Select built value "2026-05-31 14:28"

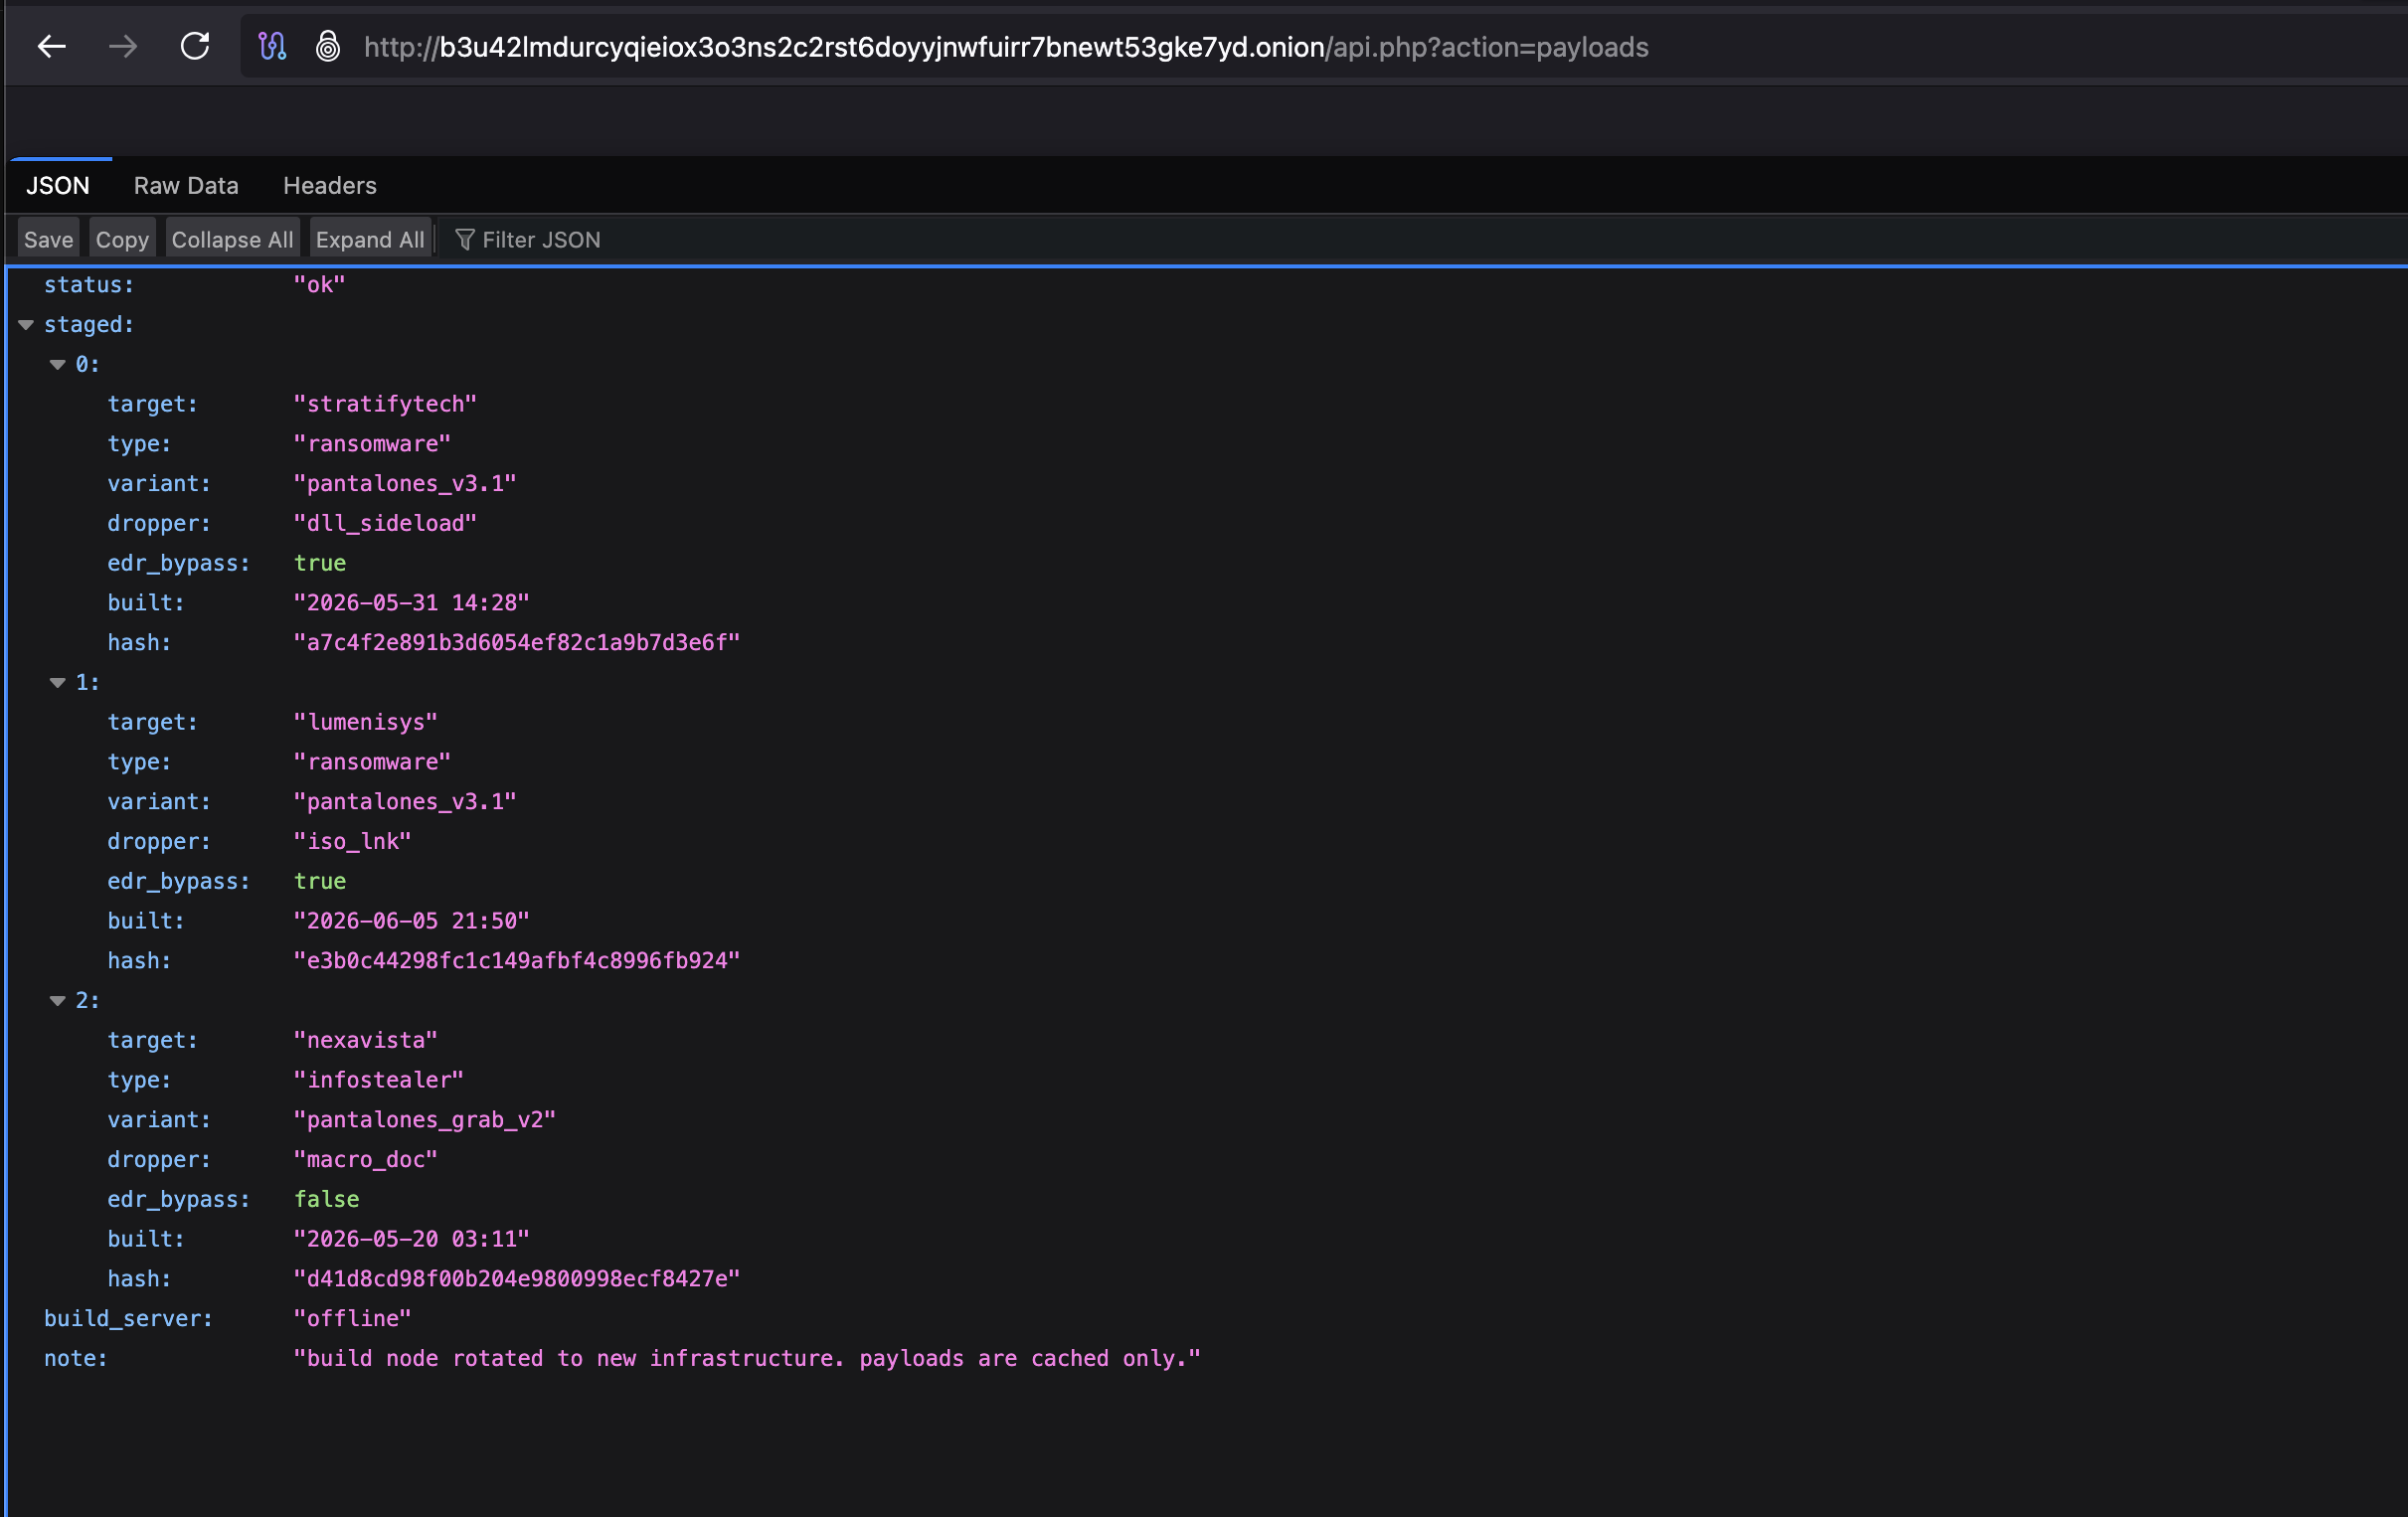coord(411,603)
